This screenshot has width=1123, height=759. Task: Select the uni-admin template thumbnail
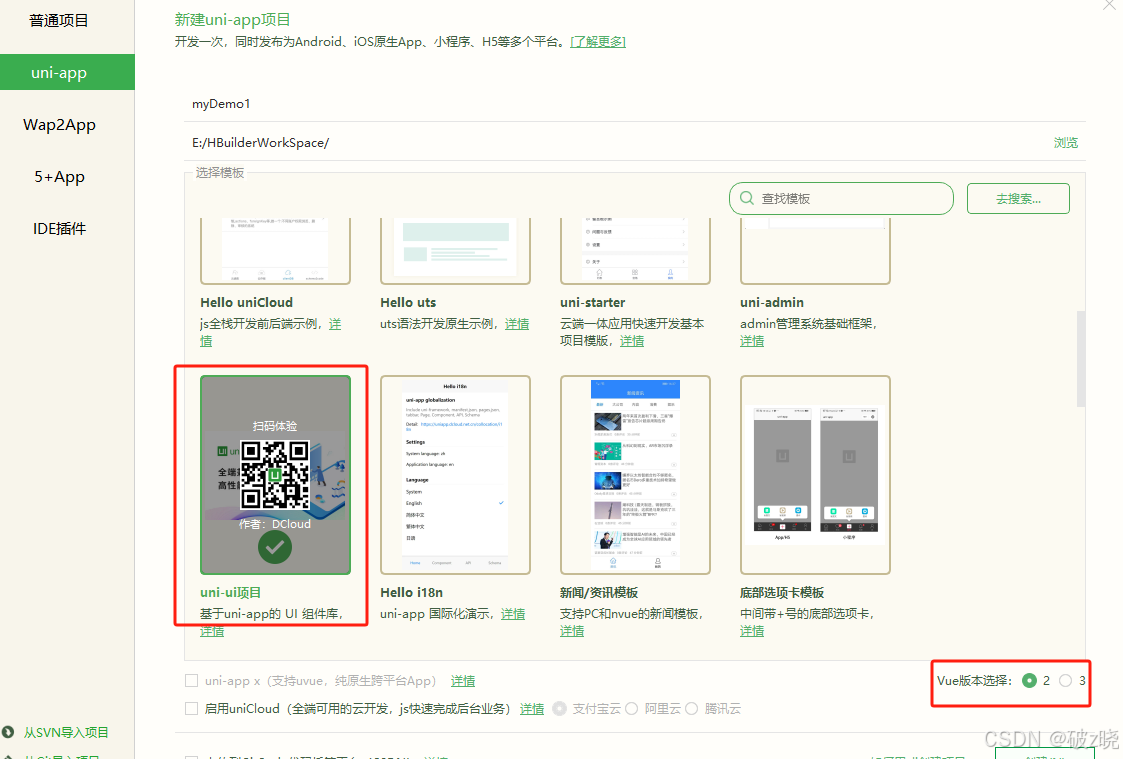(815, 251)
